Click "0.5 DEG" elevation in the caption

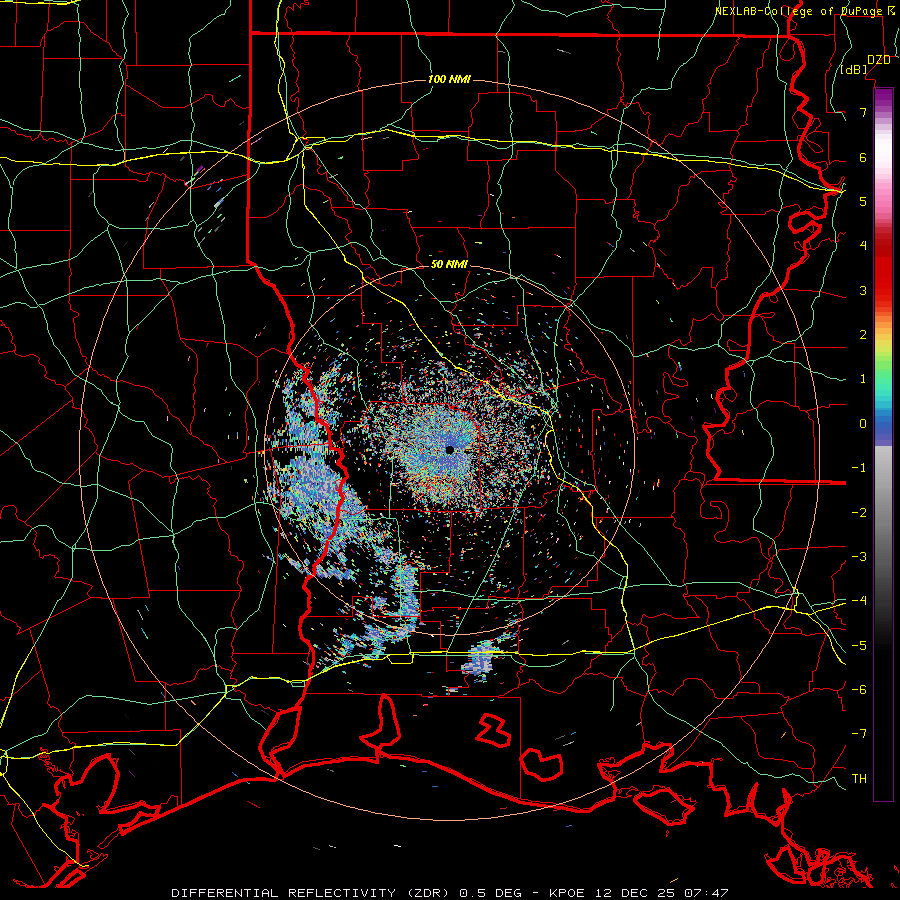point(490,893)
